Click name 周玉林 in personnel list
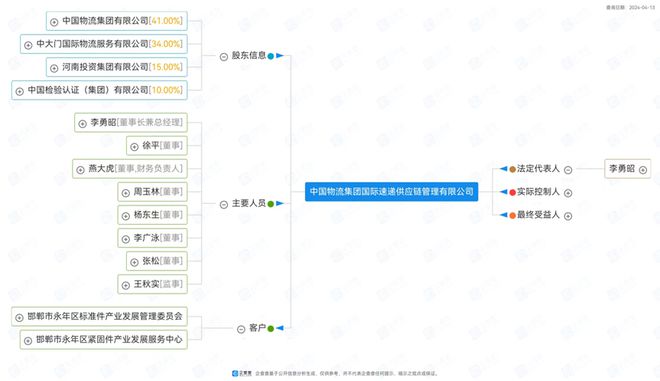 (x=146, y=192)
